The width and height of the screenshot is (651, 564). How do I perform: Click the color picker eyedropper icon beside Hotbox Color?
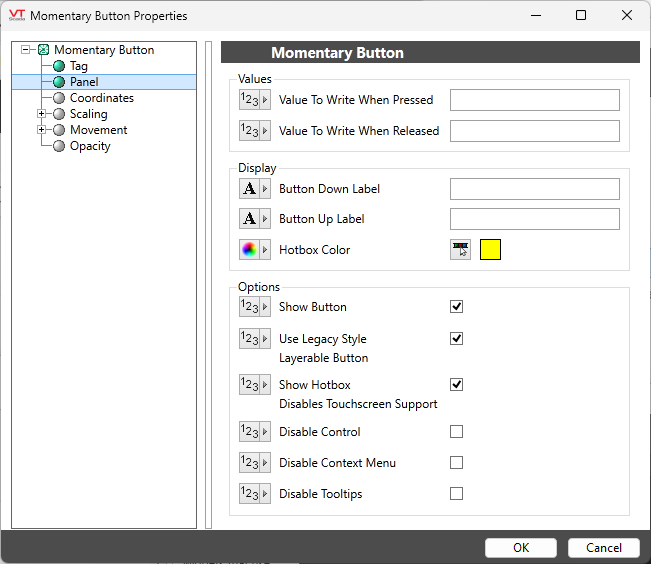pyautogui.click(x=460, y=250)
